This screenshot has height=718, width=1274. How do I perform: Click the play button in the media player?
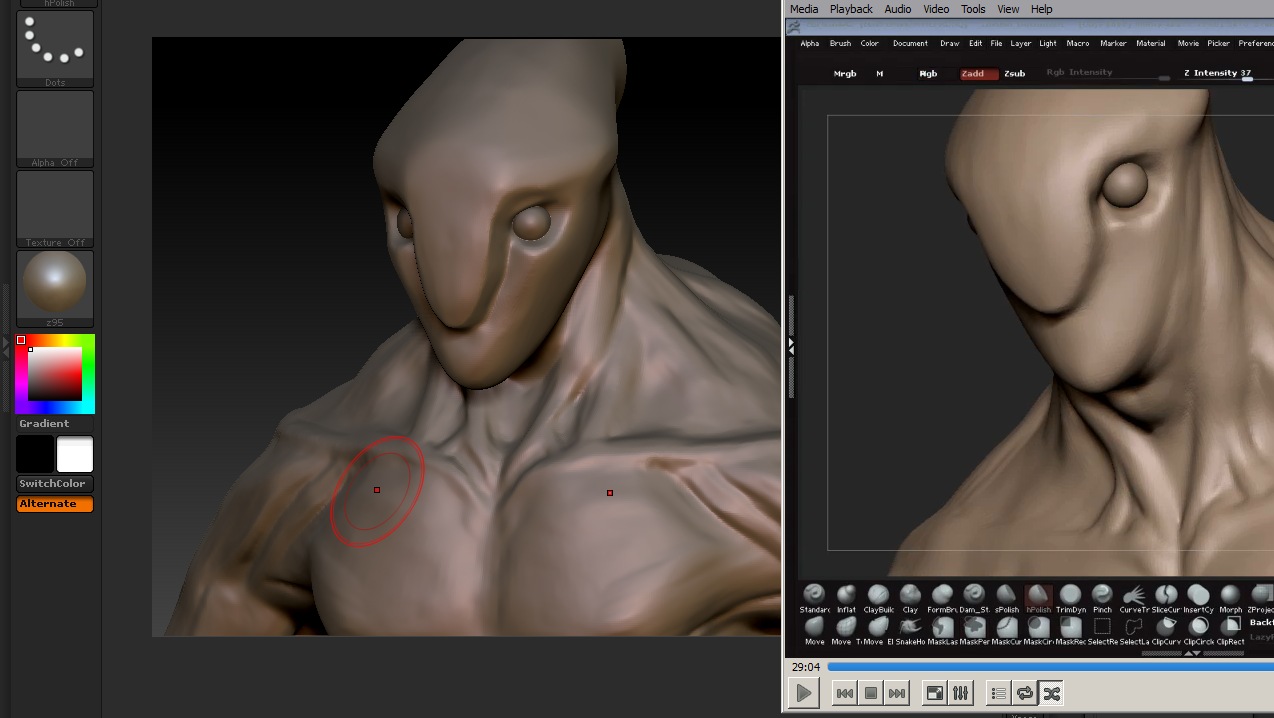(804, 693)
